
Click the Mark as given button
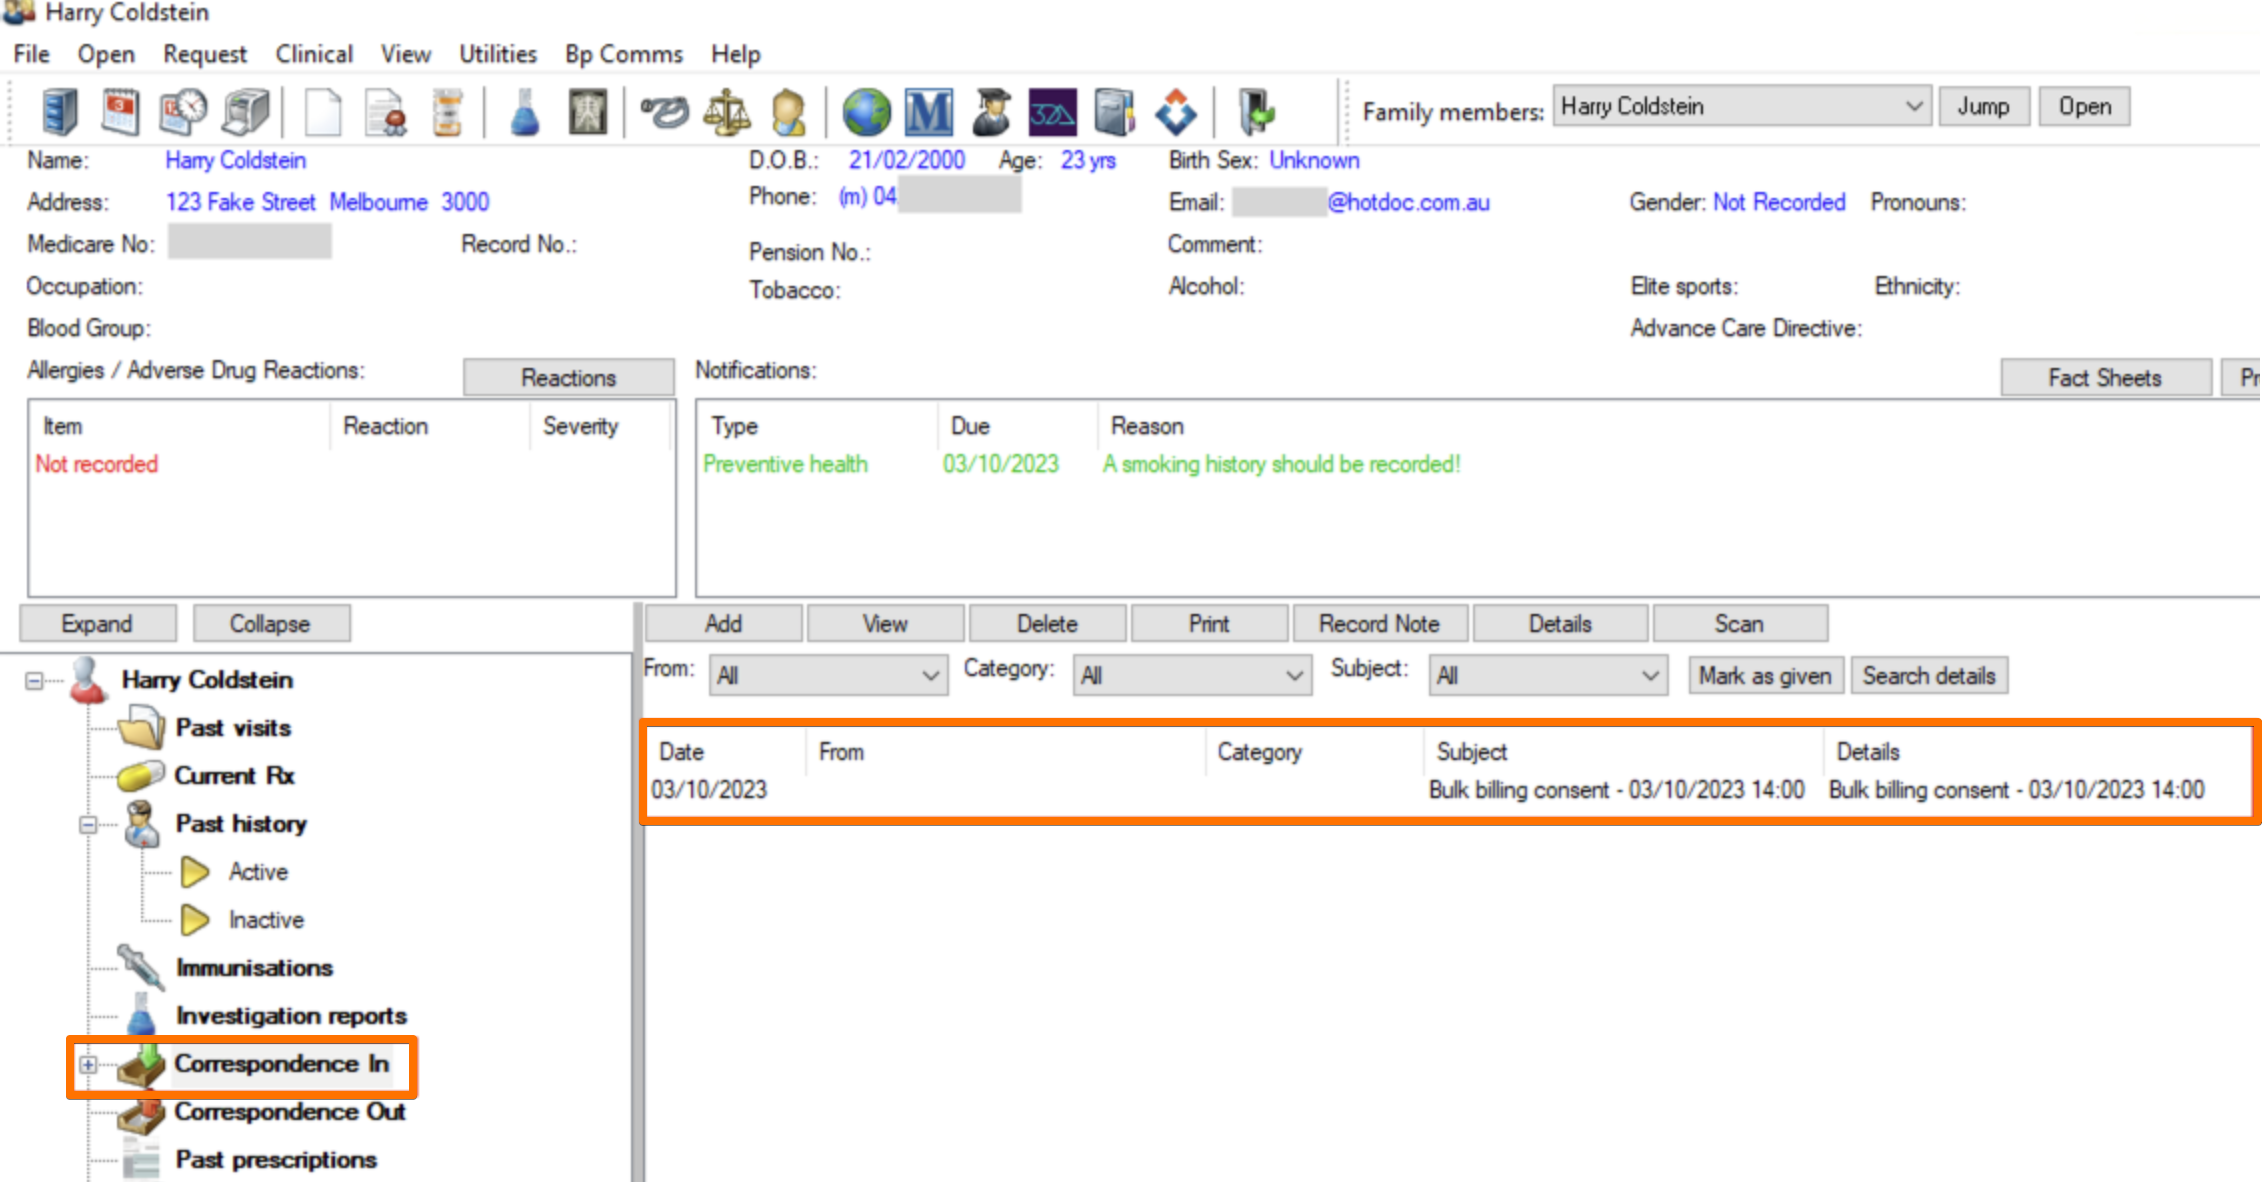1765,676
